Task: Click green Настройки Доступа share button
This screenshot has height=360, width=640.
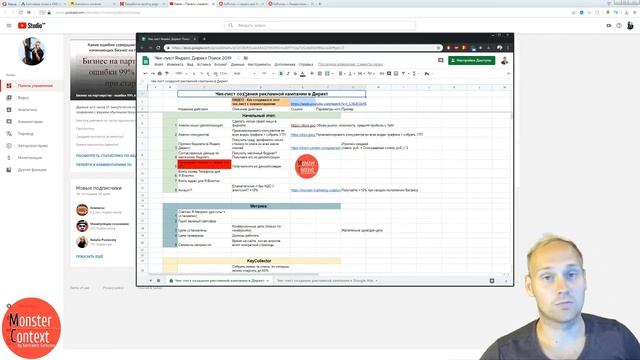Action: pos(471,60)
